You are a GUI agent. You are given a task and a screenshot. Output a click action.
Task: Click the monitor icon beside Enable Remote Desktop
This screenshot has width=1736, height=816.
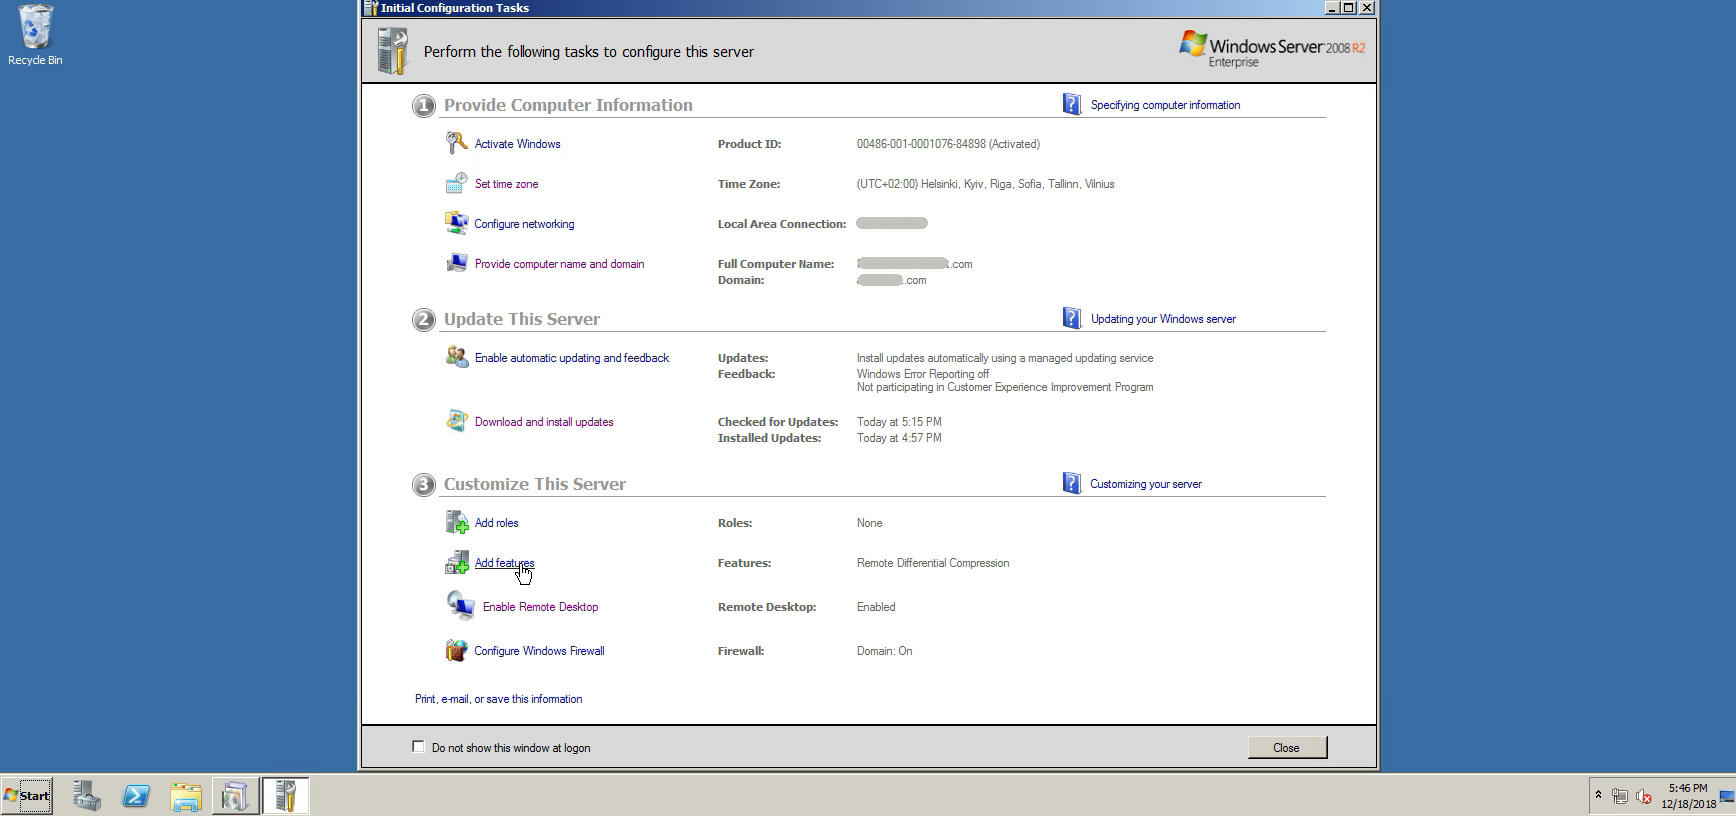[x=460, y=606]
